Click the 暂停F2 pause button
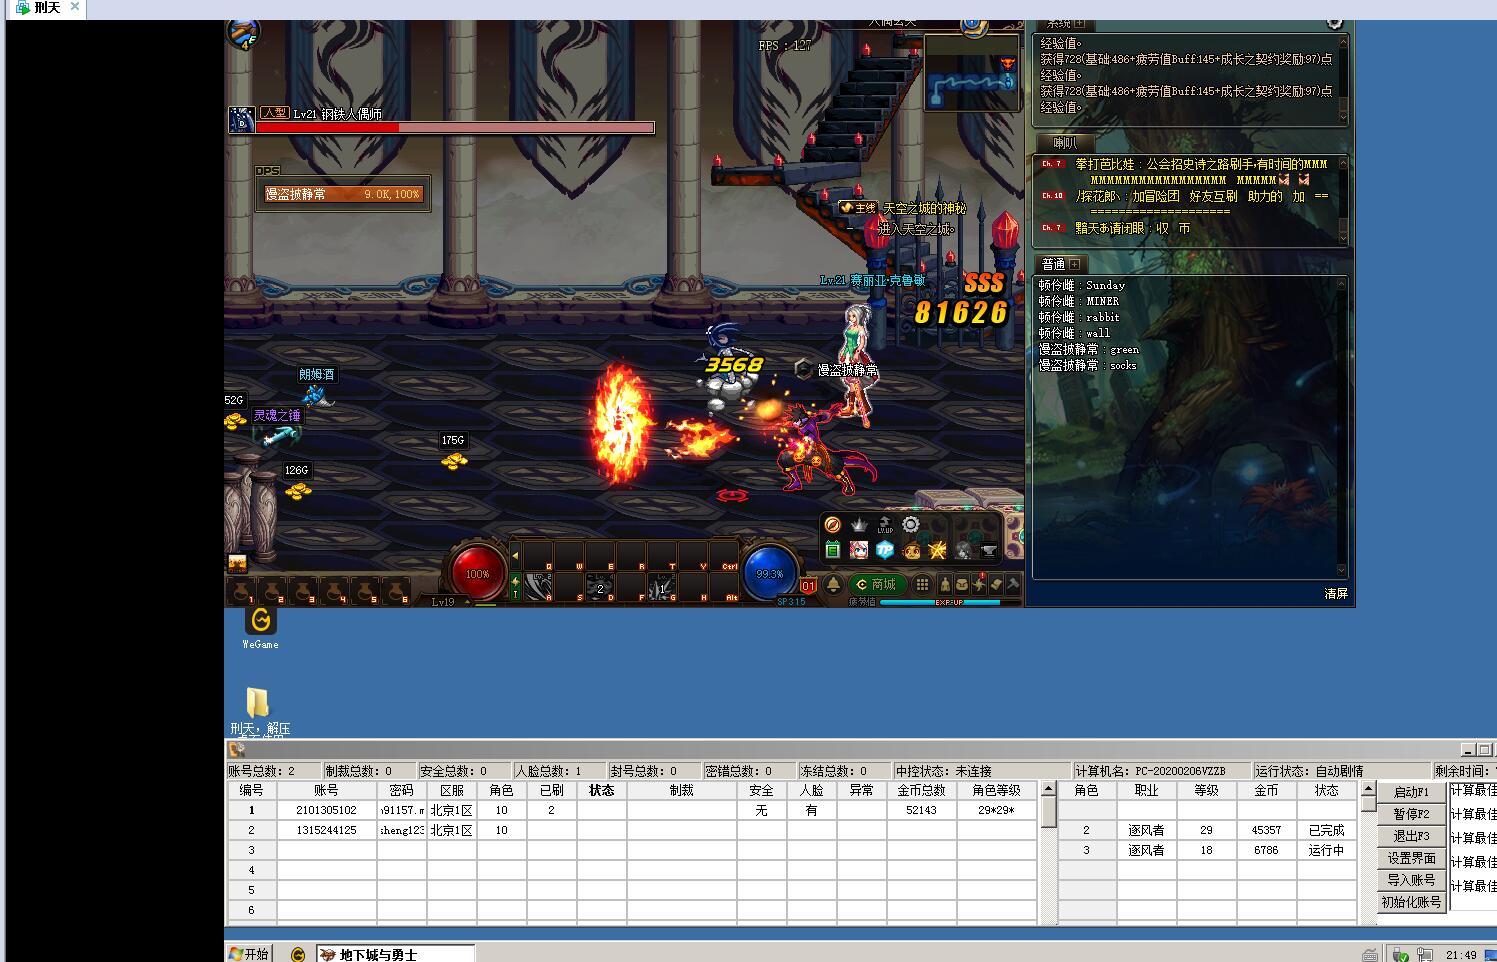This screenshot has width=1497, height=962. pyautogui.click(x=1411, y=814)
